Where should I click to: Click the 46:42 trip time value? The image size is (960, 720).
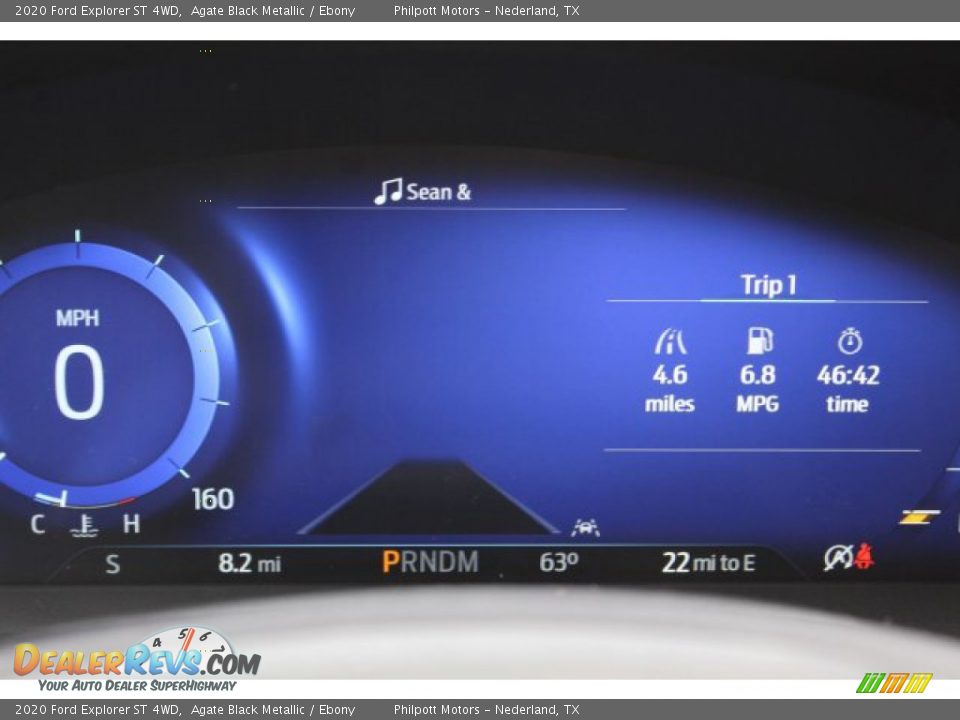(848, 375)
